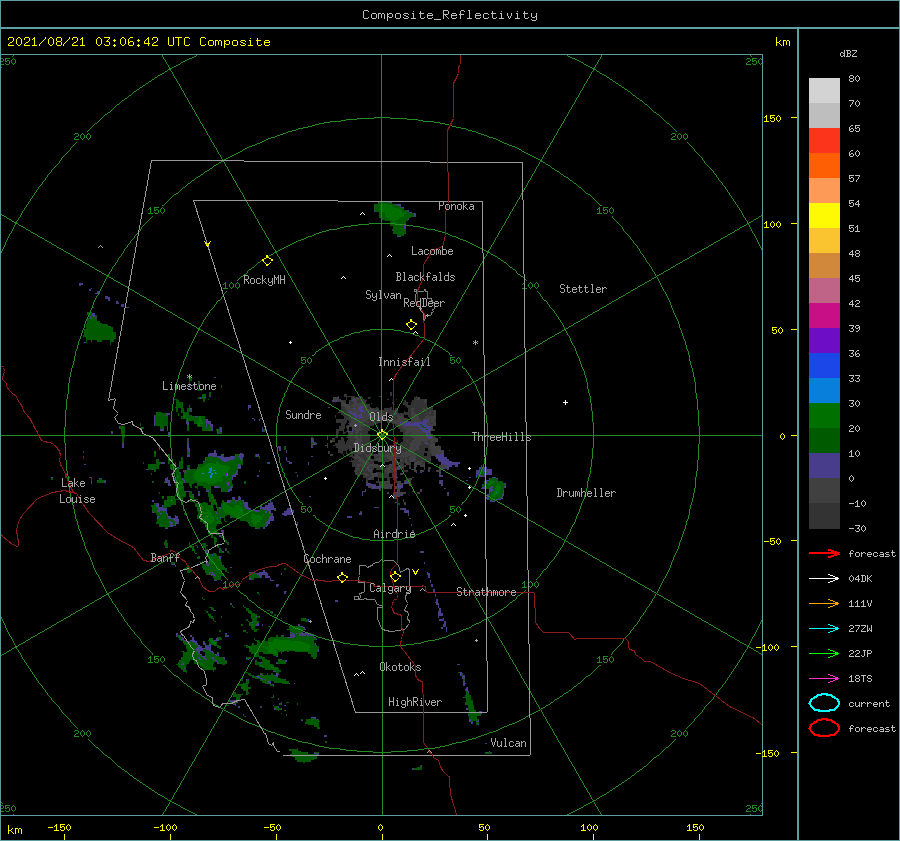Select the orange 111V arrow in legend
The image size is (900, 841).
tap(824, 603)
